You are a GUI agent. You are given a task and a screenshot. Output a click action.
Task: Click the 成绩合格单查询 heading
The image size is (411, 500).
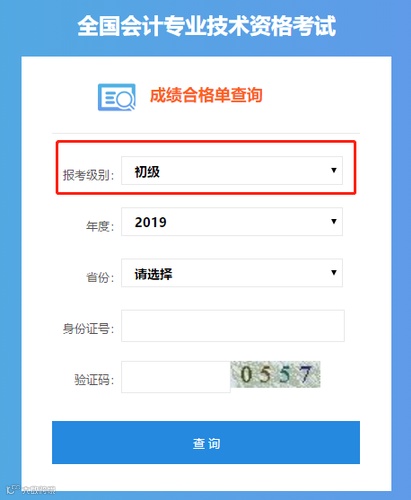coord(206,95)
